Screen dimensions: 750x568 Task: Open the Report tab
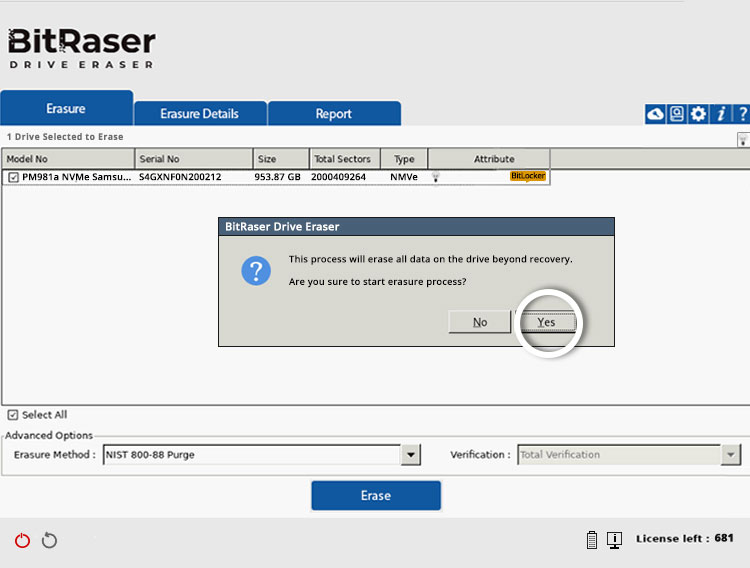coord(333,114)
